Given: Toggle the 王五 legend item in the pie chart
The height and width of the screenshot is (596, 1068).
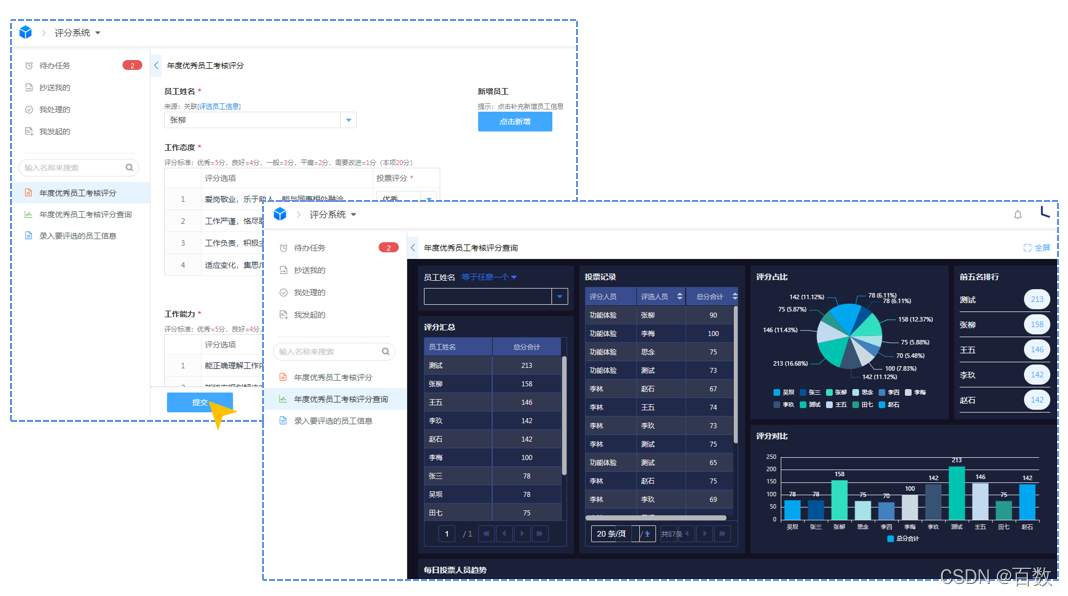Looking at the screenshot, I should point(836,405).
